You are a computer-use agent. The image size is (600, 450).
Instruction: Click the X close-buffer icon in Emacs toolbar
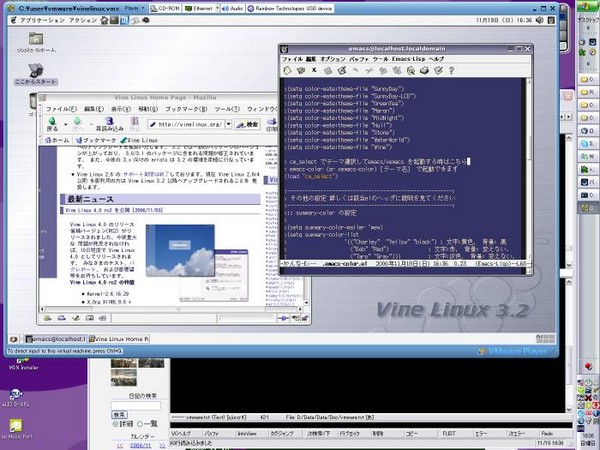(x=314, y=70)
